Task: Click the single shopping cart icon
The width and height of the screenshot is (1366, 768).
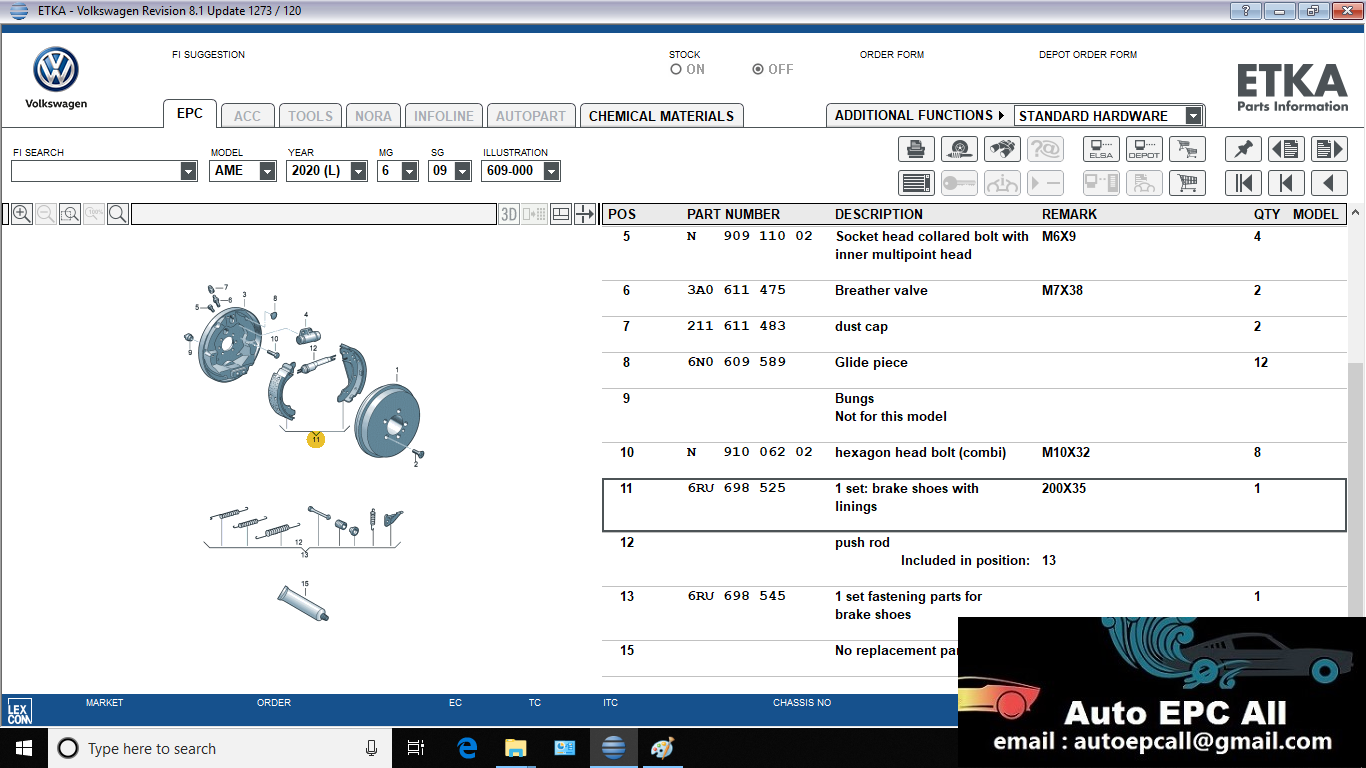Action: tap(1187, 183)
